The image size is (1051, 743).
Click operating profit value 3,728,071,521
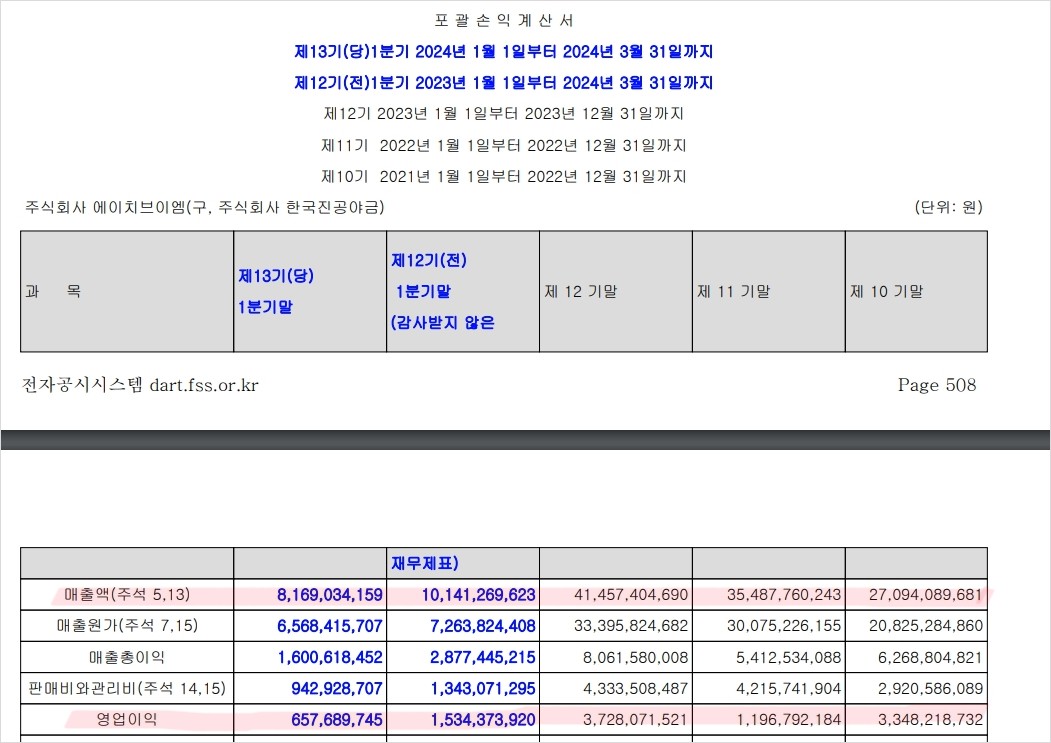coord(635,720)
